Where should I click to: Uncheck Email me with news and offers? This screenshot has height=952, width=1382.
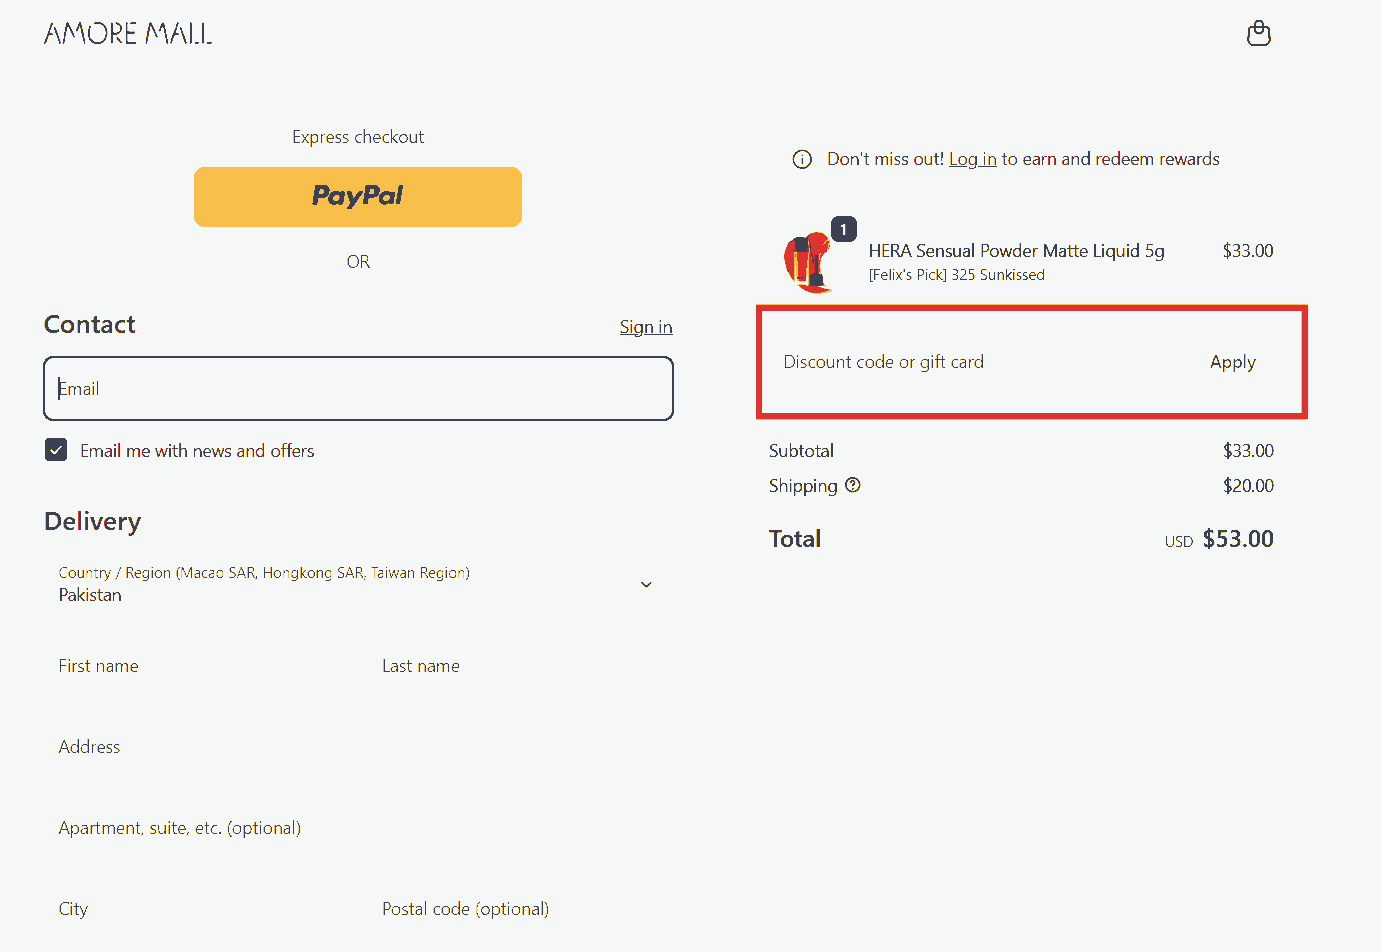coord(56,450)
